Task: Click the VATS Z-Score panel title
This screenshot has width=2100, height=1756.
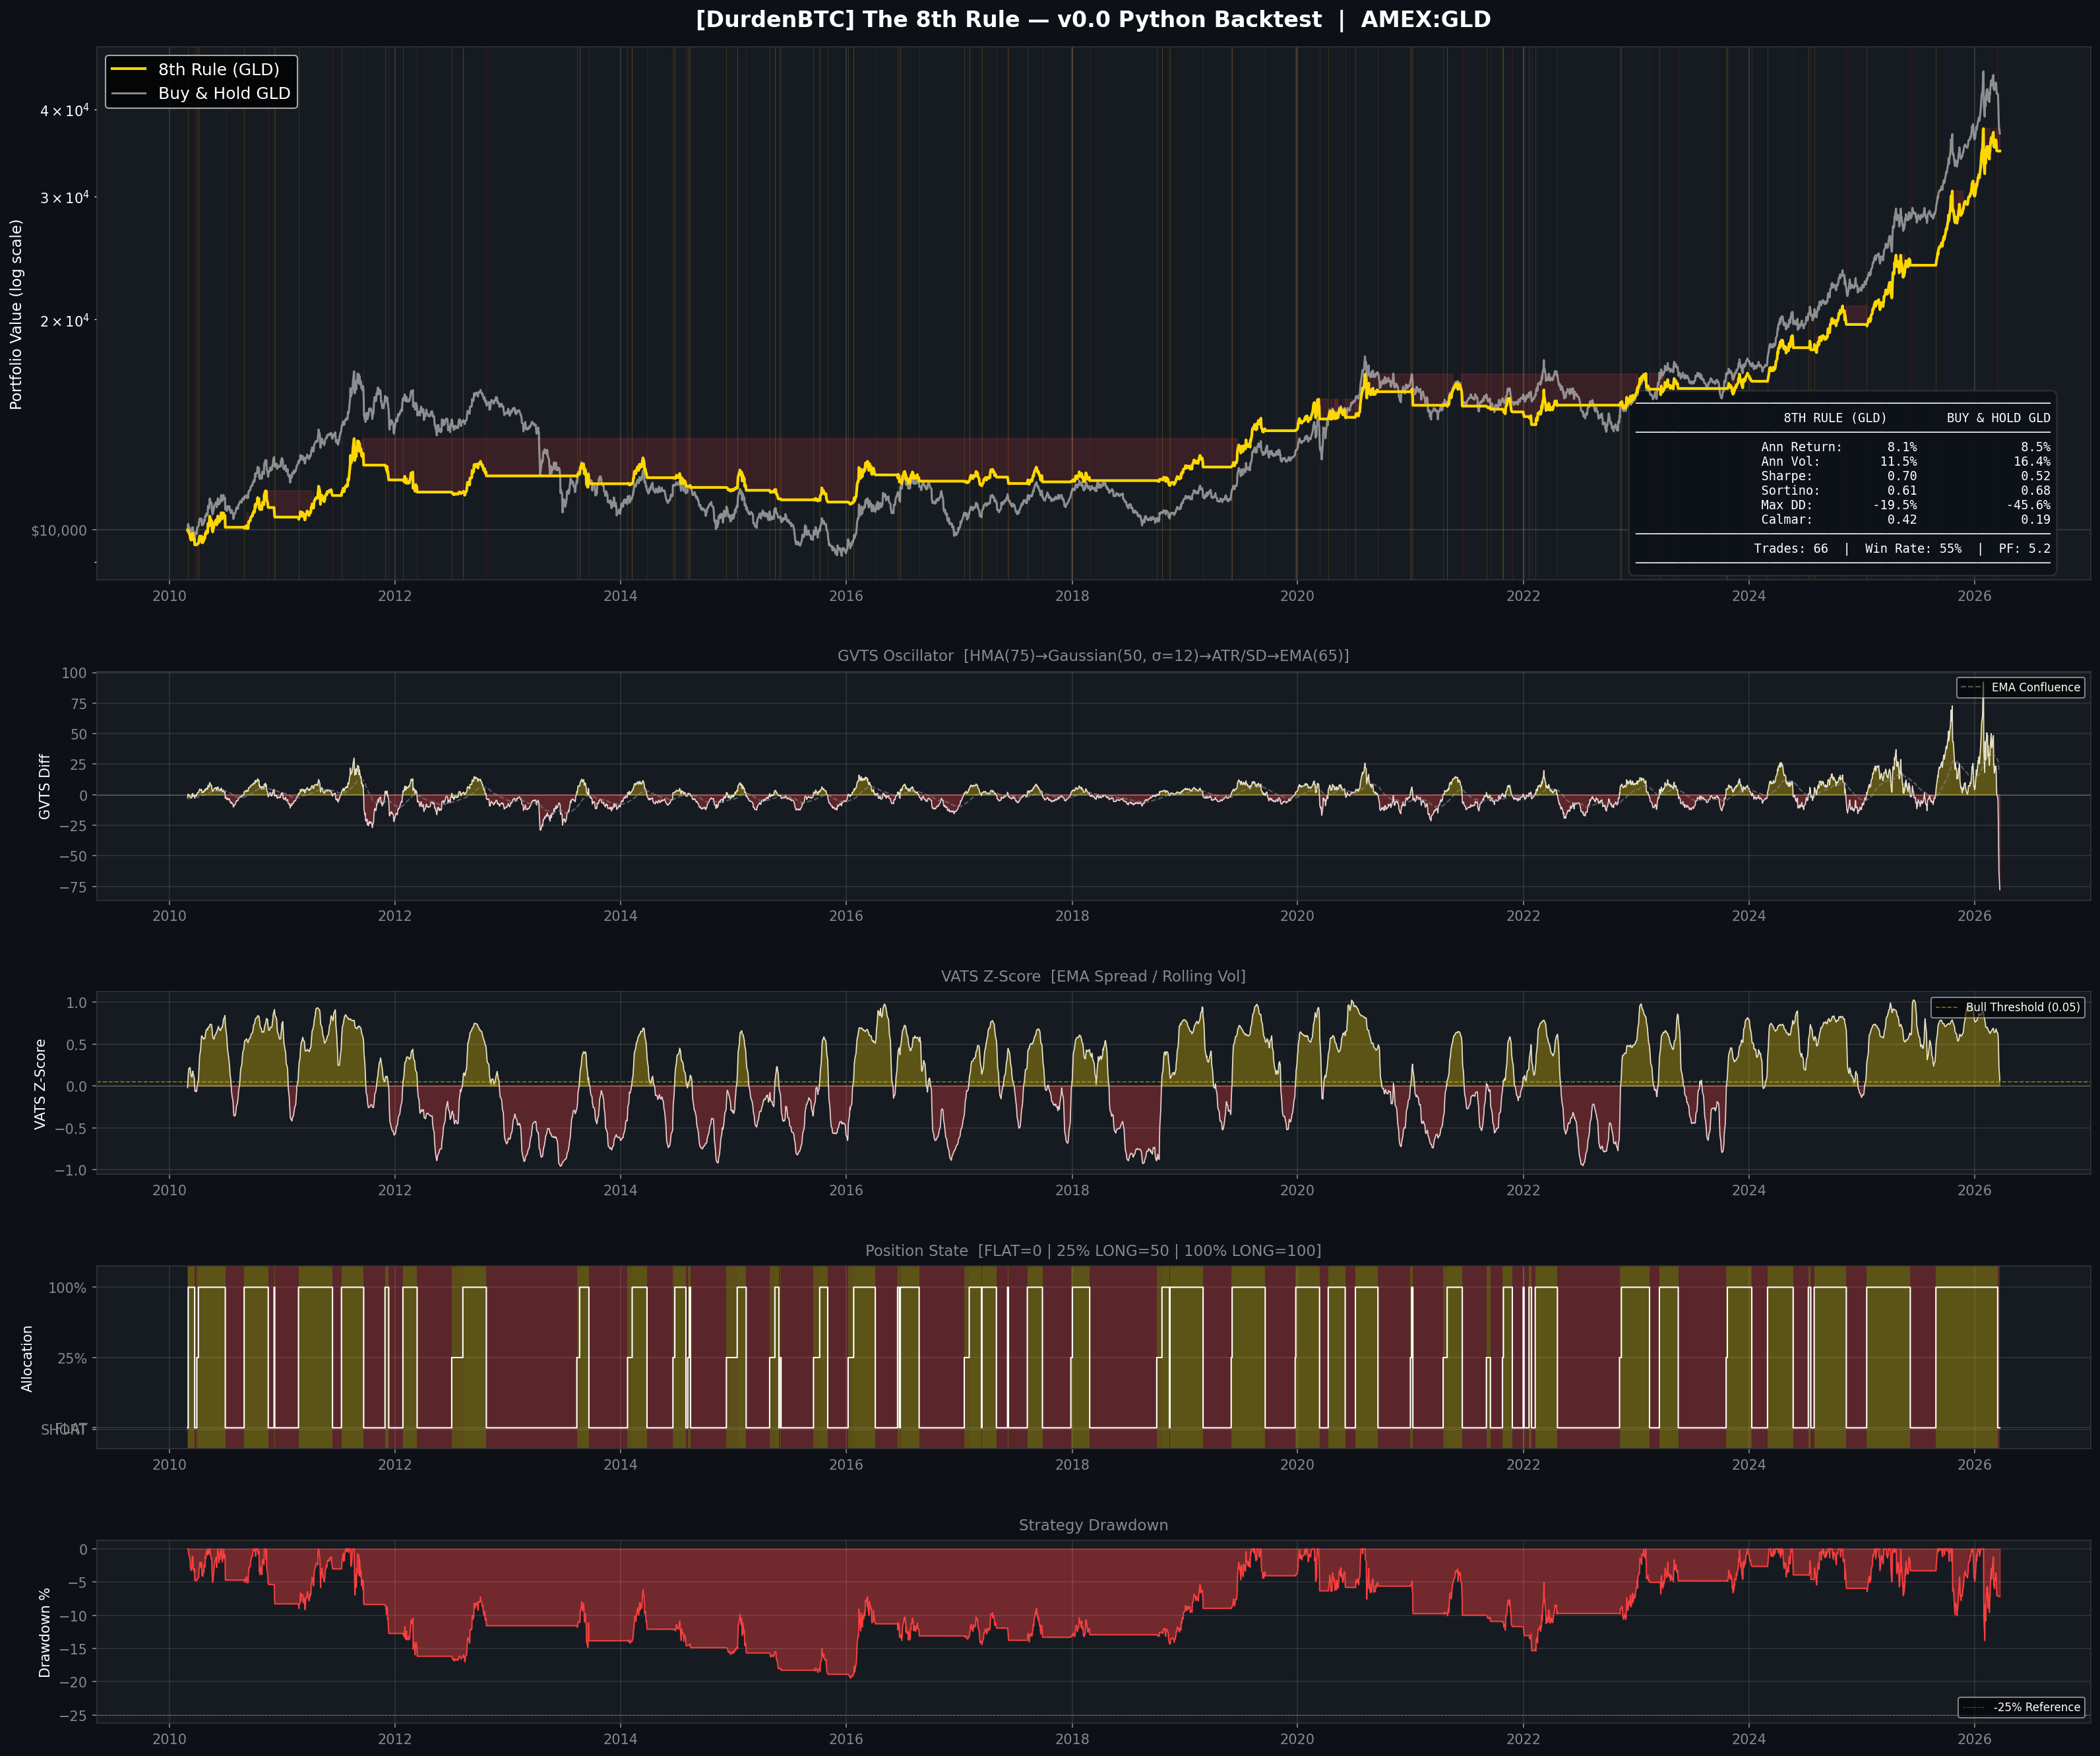Action: tap(1092, 976)
